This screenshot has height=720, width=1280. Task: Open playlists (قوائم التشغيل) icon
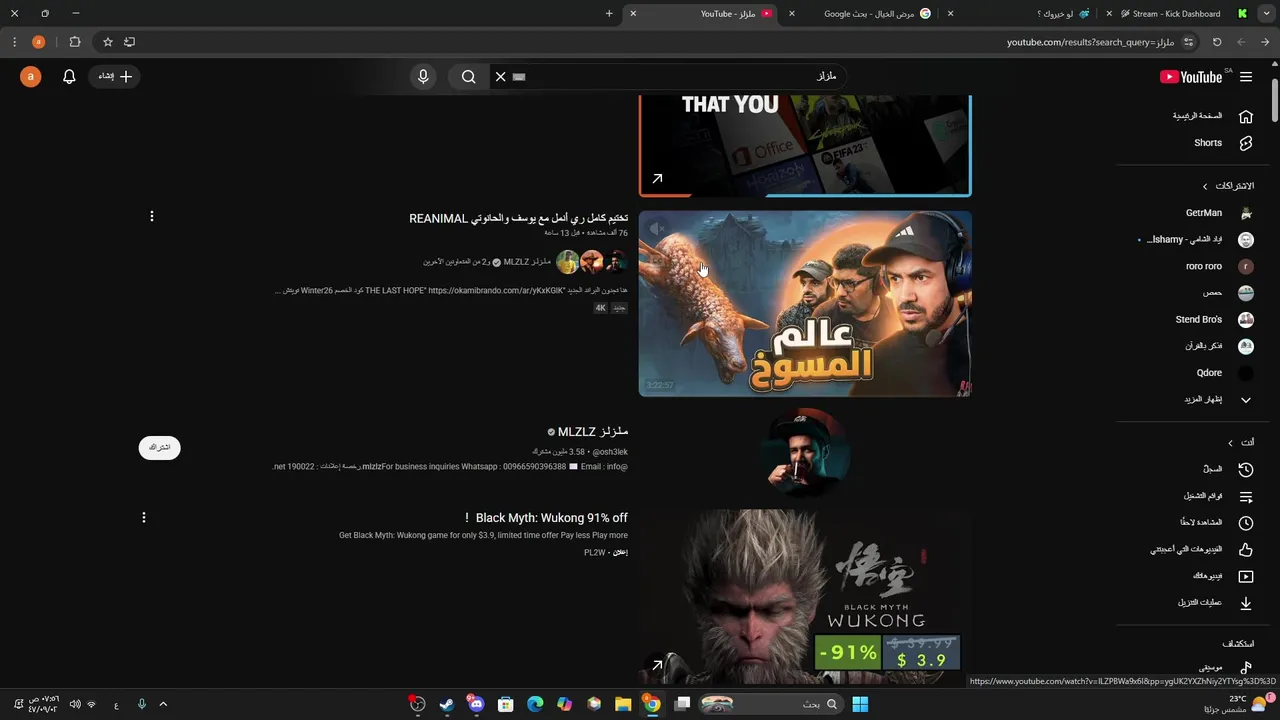pyautogui.click(x=1246, y=496)
